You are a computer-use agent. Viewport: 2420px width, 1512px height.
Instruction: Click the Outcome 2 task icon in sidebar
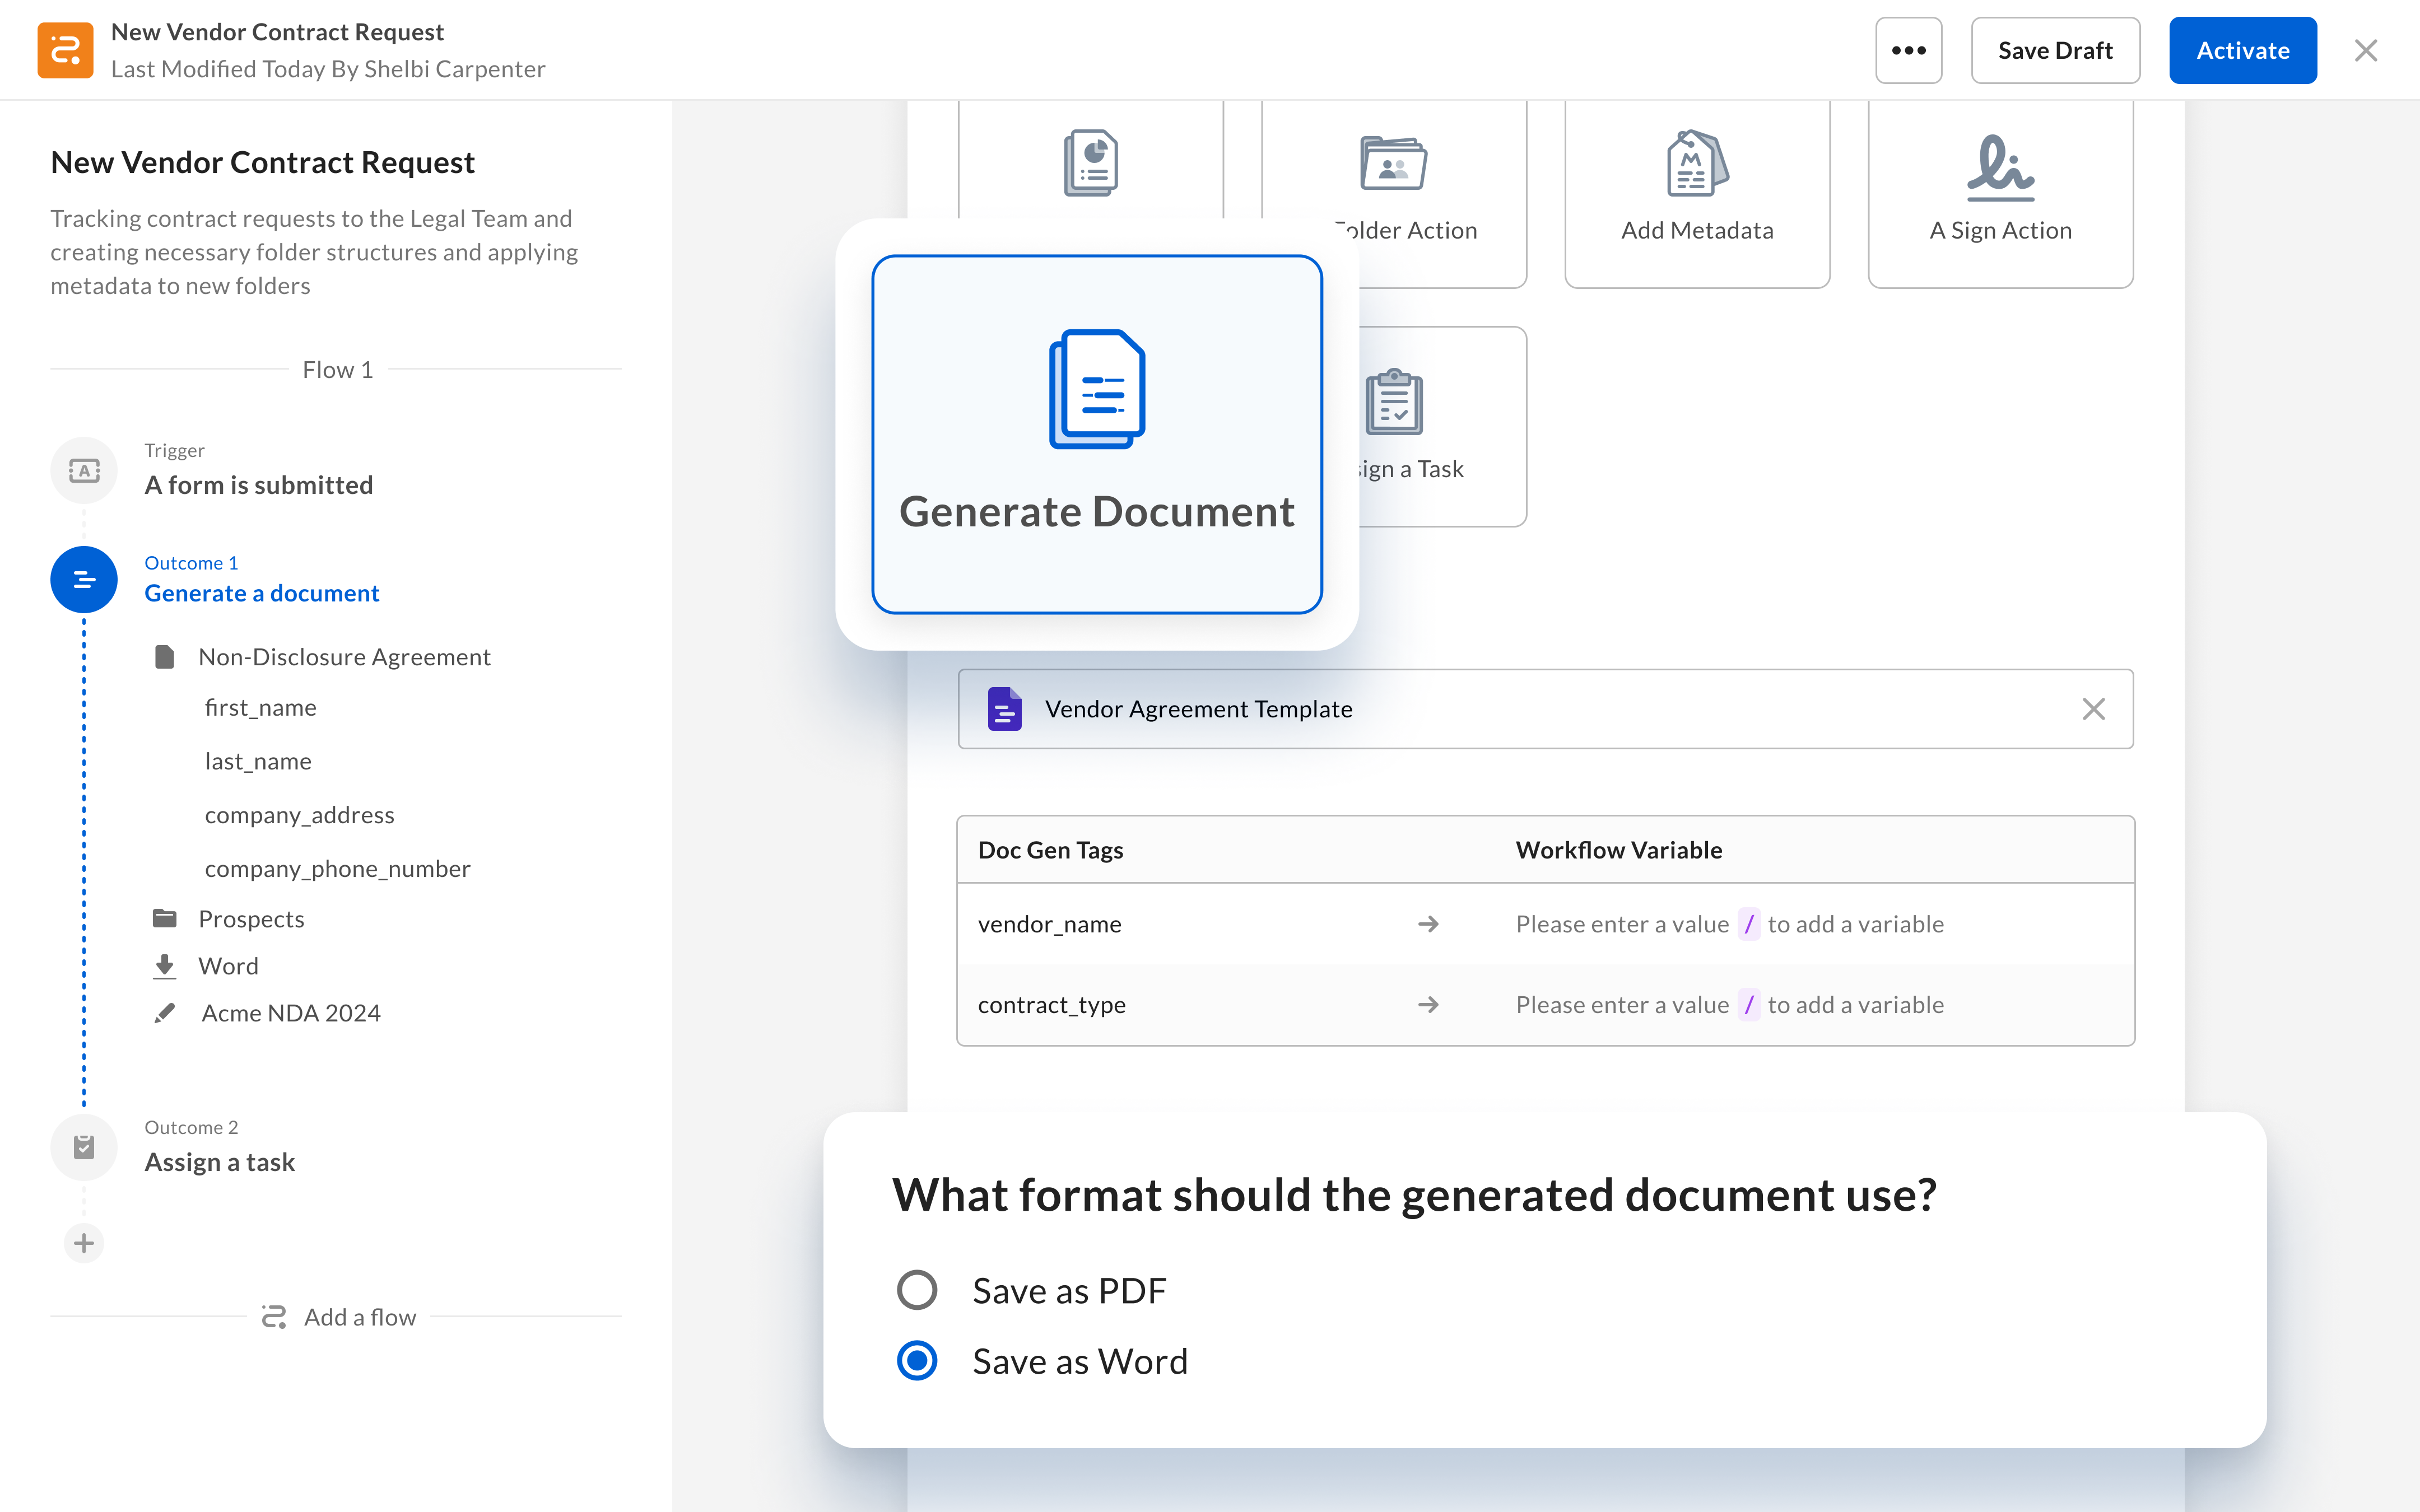pyautogui.click(x=84, y=1146)
